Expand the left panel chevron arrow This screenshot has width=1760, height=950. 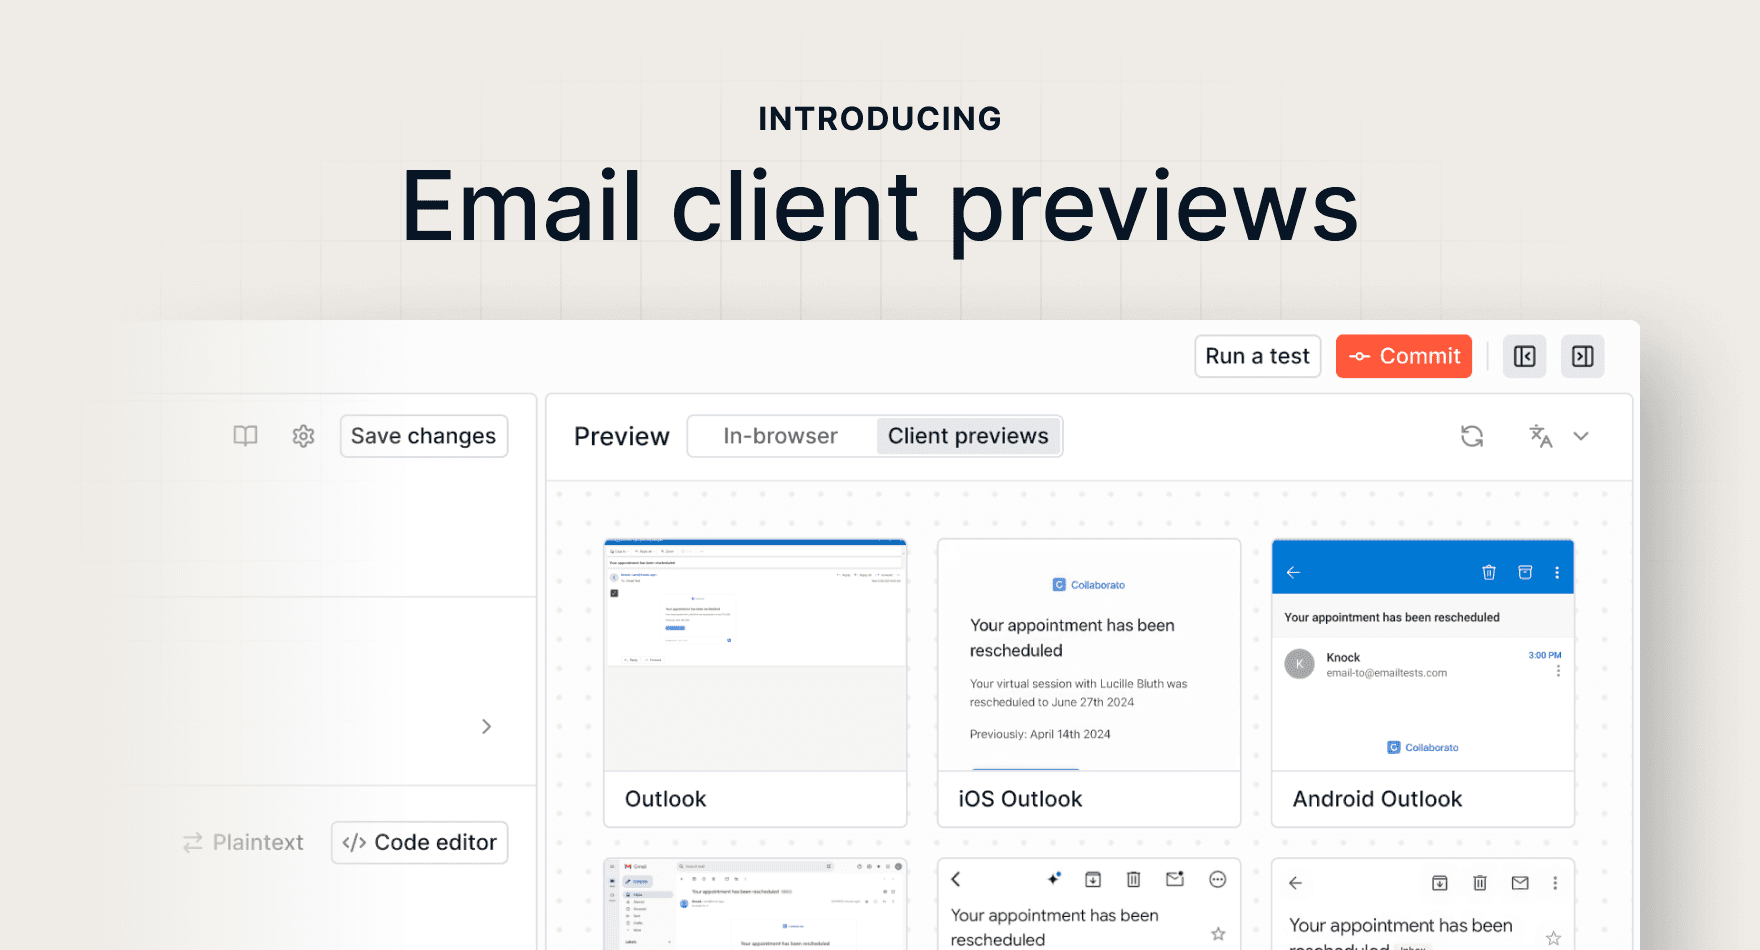(486, 726)
